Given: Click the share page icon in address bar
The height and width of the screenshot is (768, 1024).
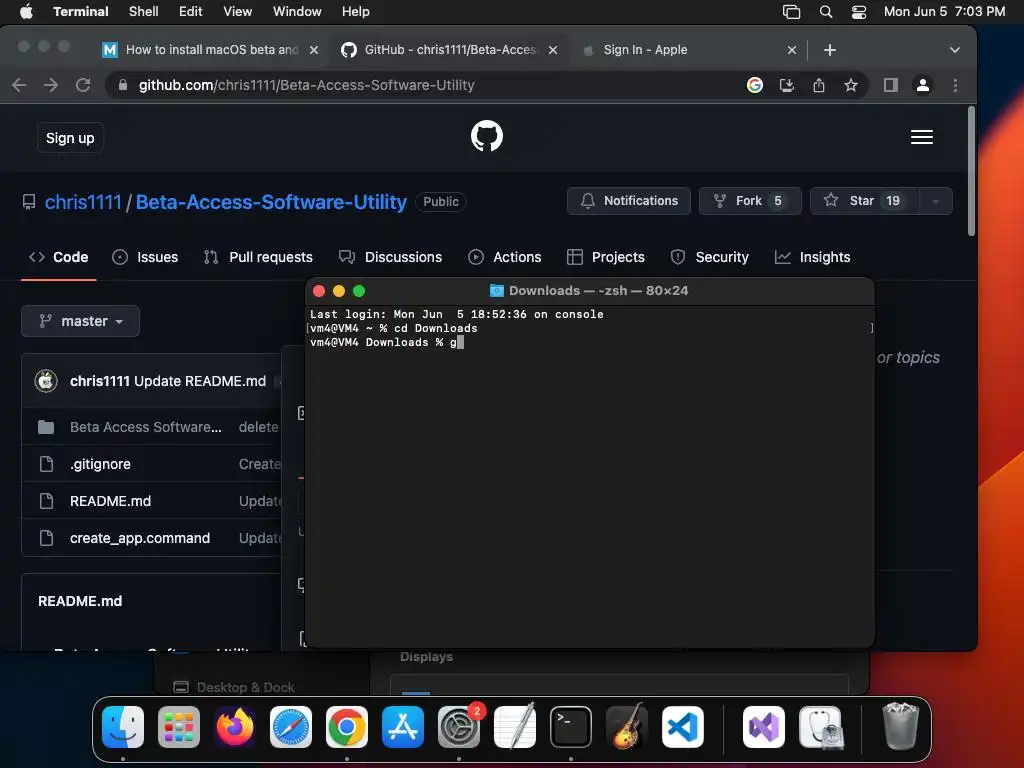Looking at the screenshot, I should [819, 85].
